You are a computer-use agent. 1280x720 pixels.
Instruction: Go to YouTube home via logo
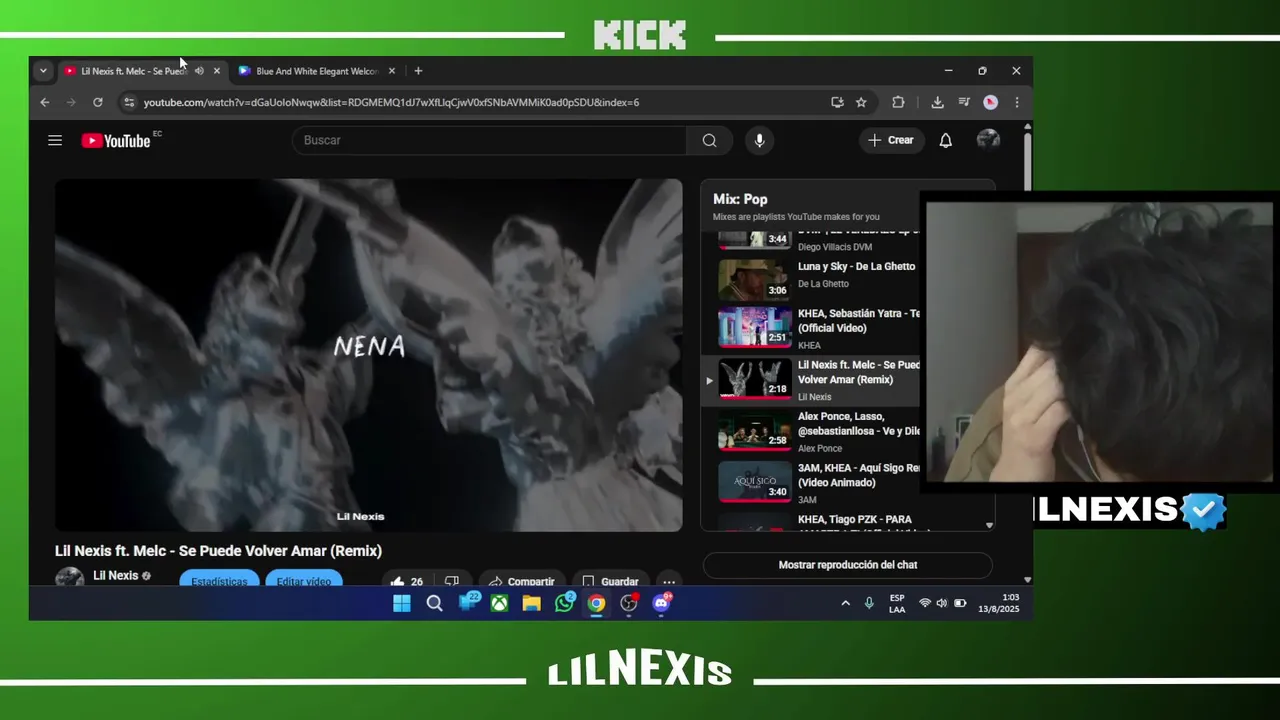(116, 141)
